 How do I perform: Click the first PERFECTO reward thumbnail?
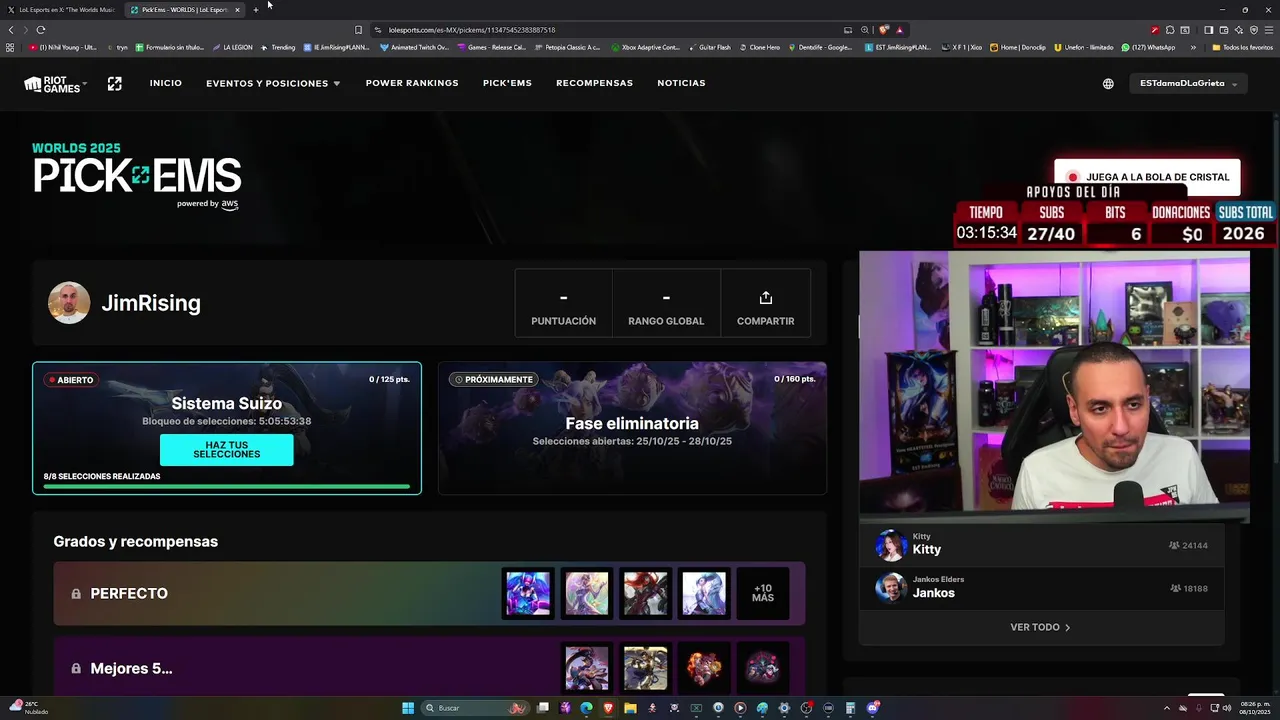(x=528, y=593)
